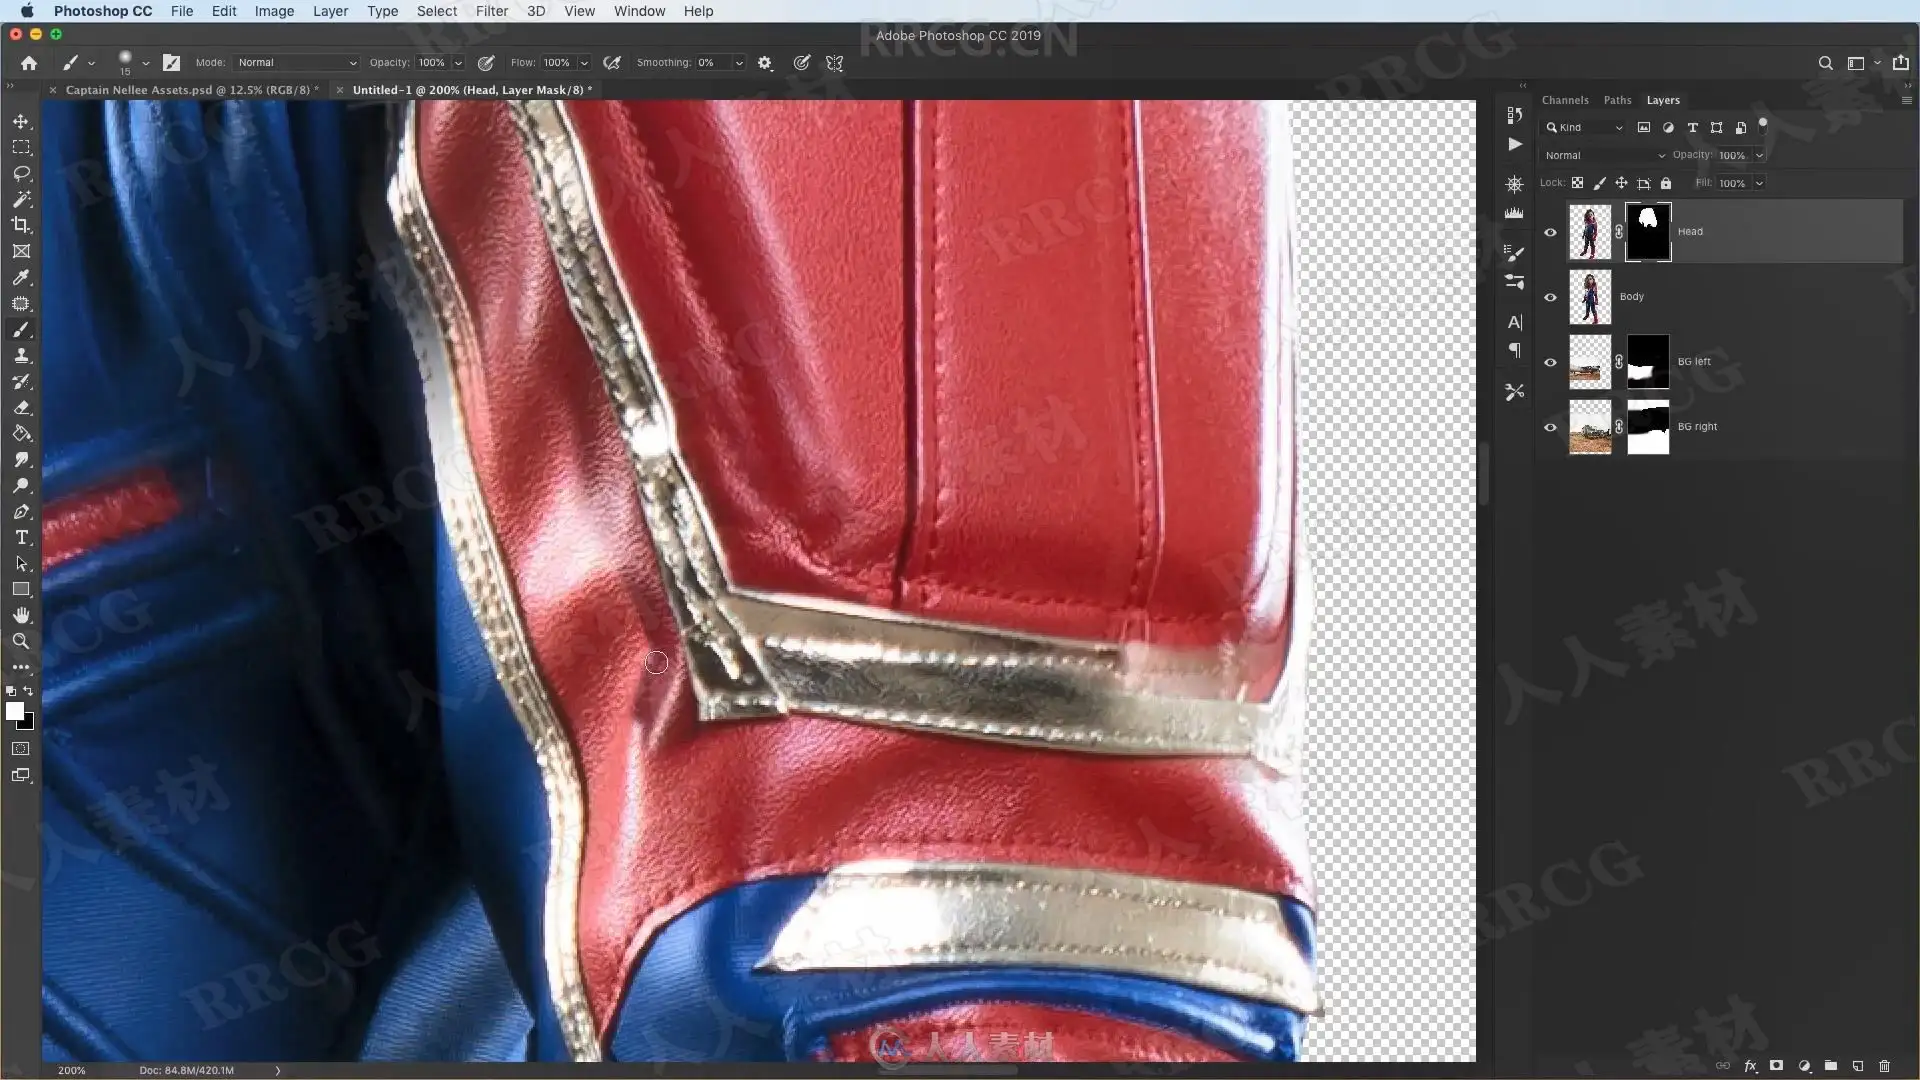Select the Move tool
The width and height of the screenshot is (1920, 1080).
coord(21,121)
